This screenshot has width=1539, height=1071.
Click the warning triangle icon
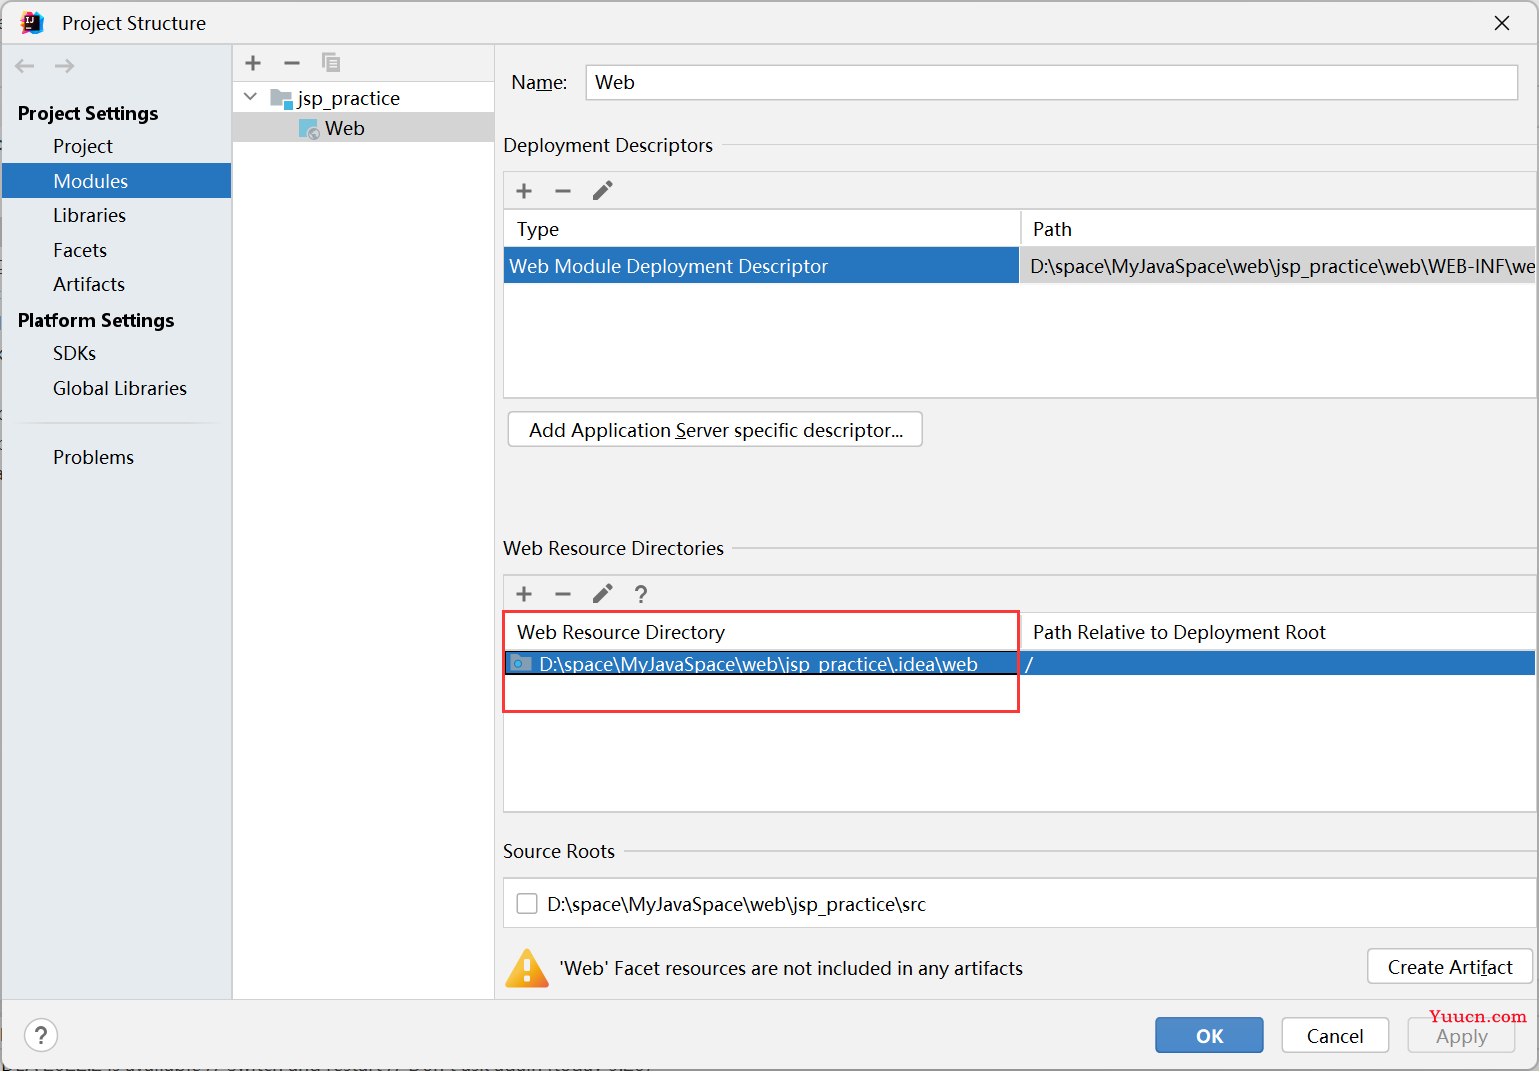[527, 968]
